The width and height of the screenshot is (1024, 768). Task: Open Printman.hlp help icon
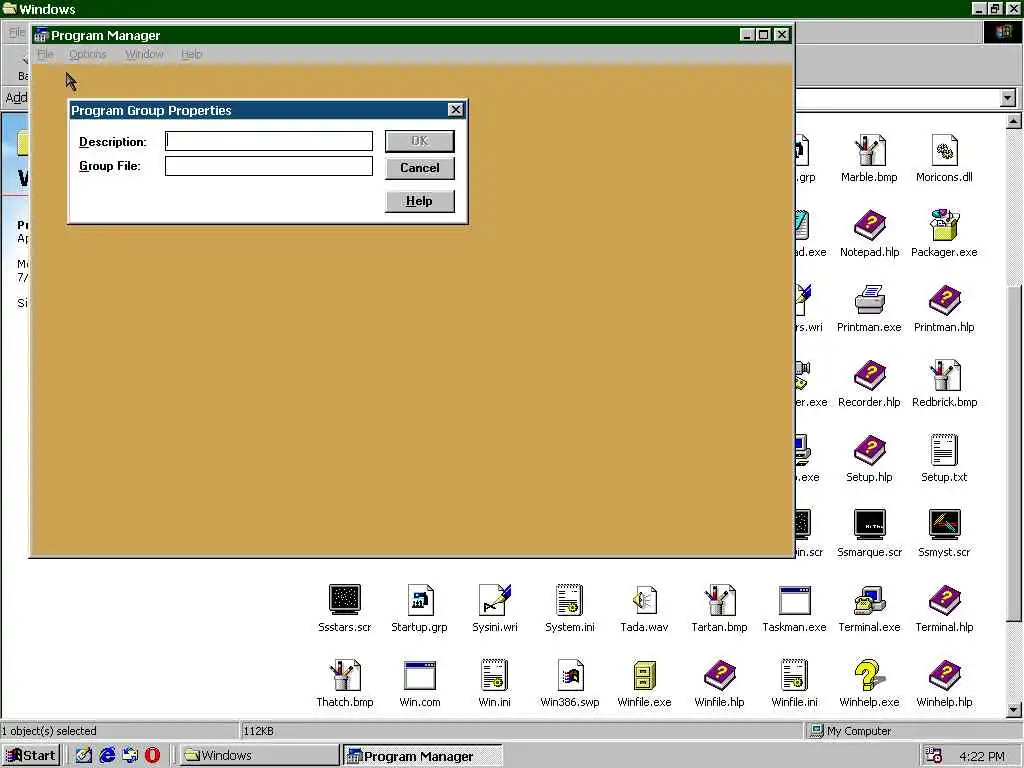[x=944, y=300]
